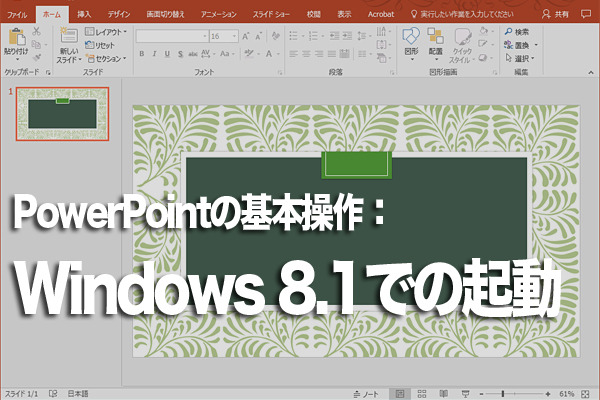Image resolution: width=600 pixels, height=400 pixels.
Task: Open the Layout (レイアウト) dropdown
Action: tap(106, 32)
